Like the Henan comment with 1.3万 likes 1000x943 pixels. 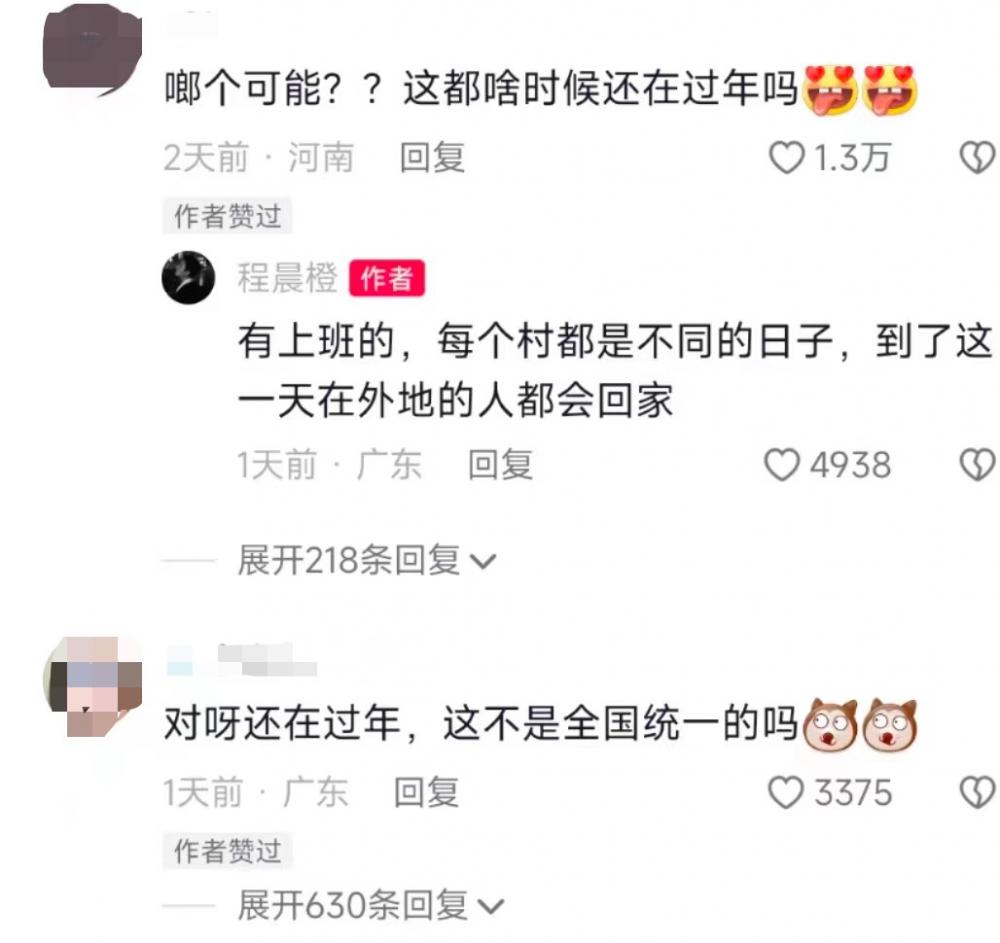(x=786, y=157)
